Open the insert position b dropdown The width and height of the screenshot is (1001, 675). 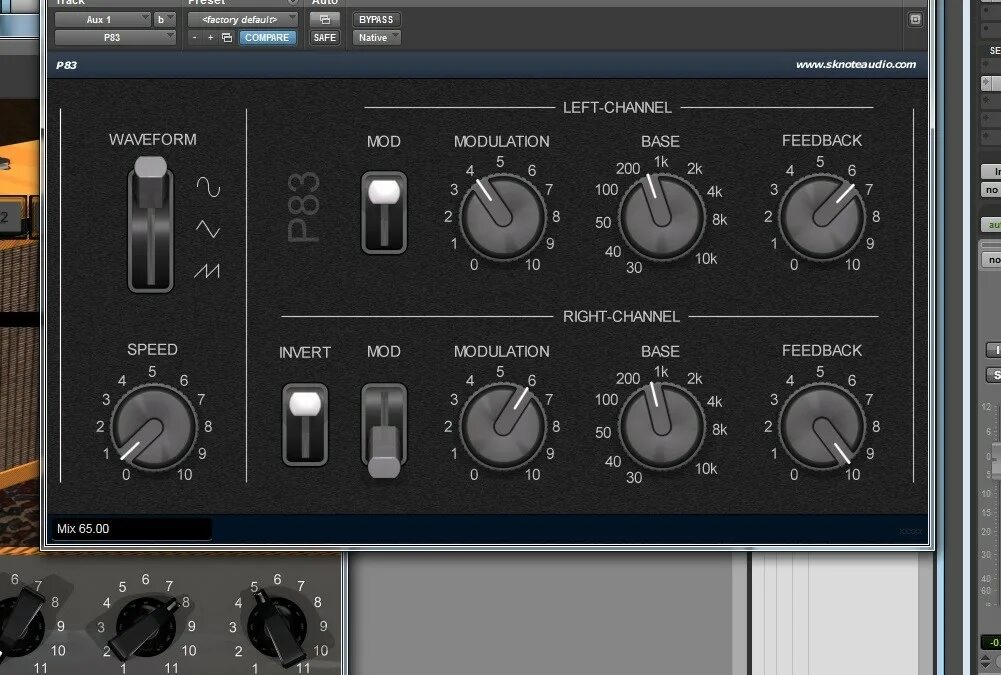(x=164, y=20)
